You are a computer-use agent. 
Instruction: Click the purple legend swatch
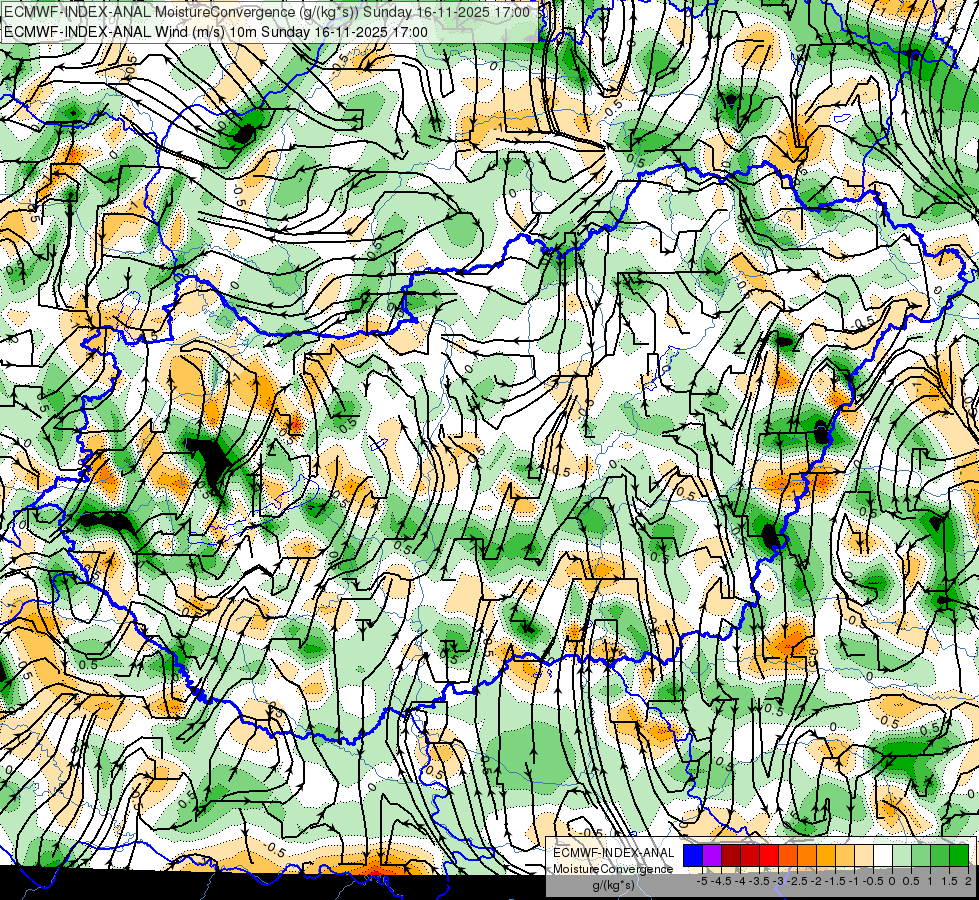(712, 856)
